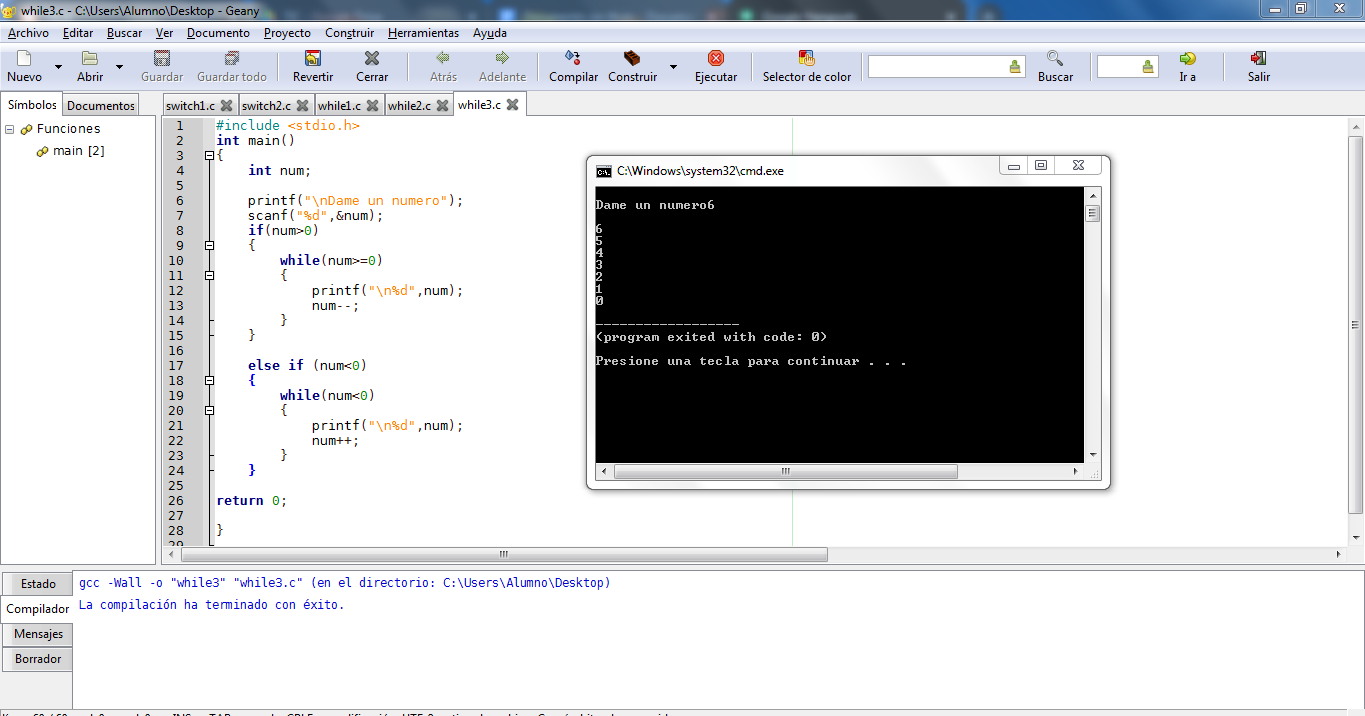Show the Mensajes tab
The image size is (1365, 716).
[x=38, y=634]
